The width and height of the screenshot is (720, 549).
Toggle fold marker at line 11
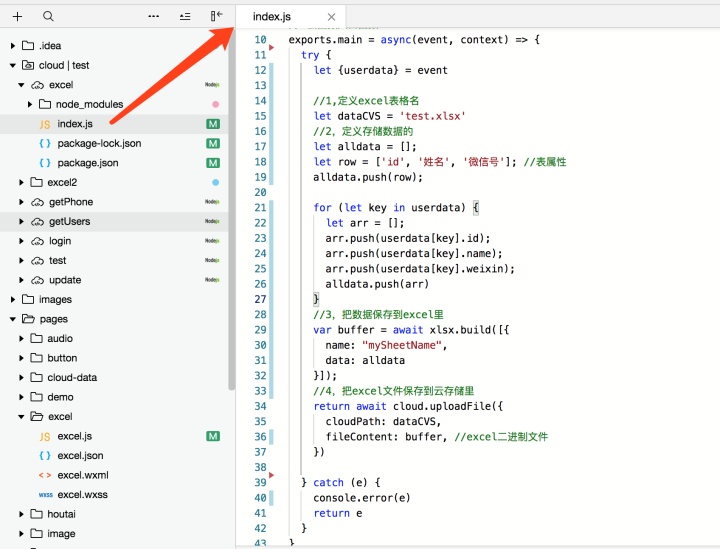pos(271,47)
